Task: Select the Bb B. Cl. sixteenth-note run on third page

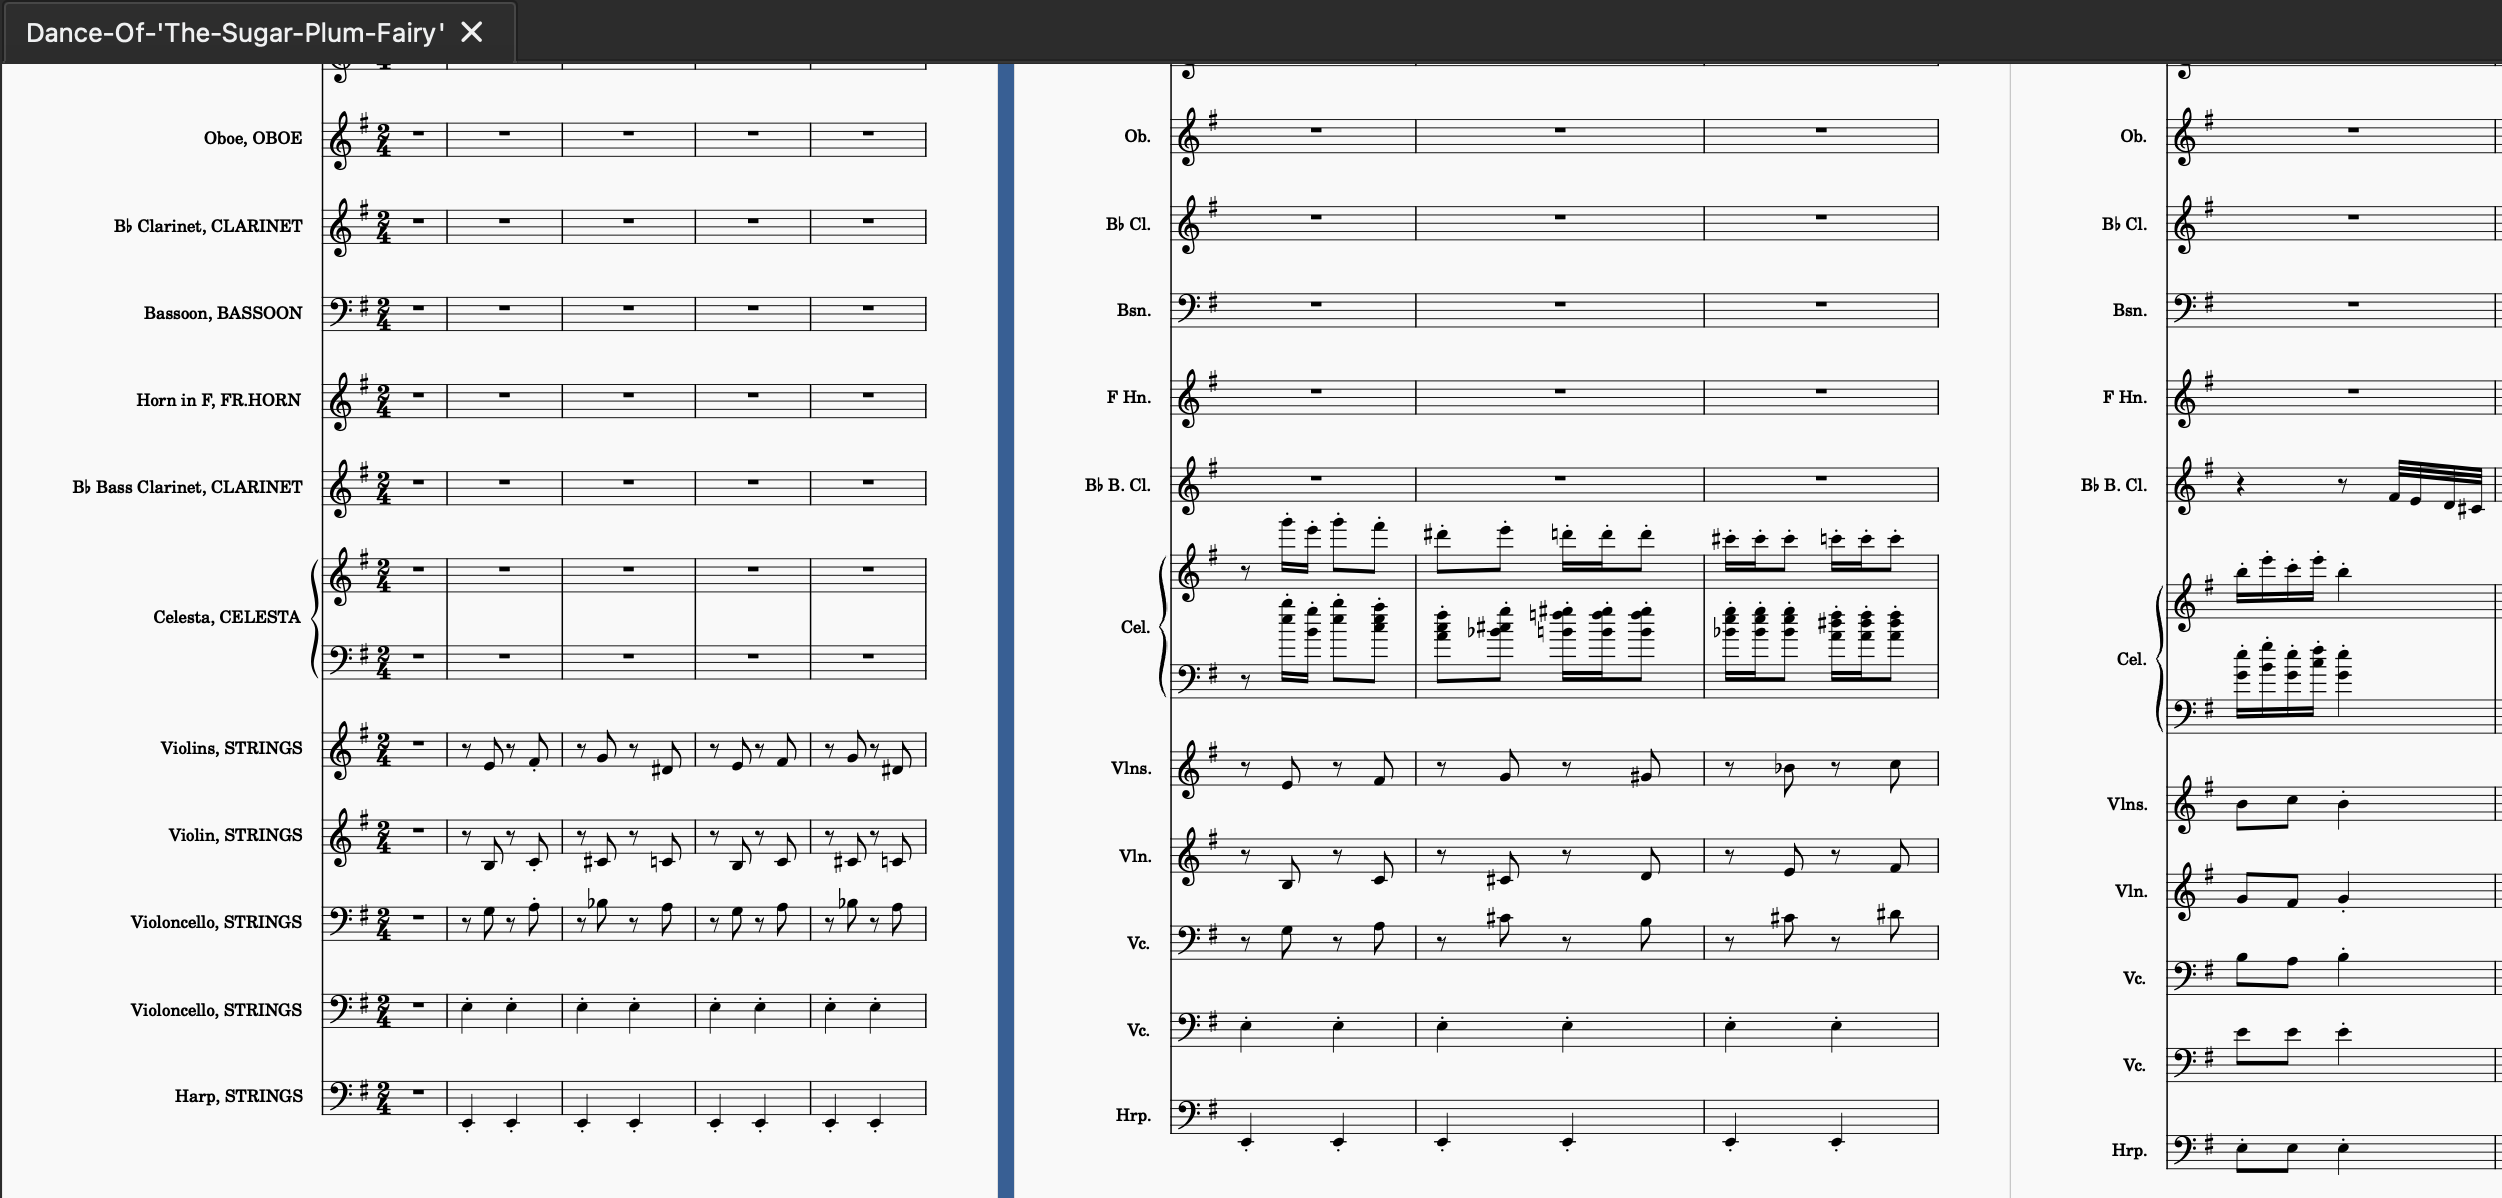Action: pyautogui.click(x=2439, y=487)
